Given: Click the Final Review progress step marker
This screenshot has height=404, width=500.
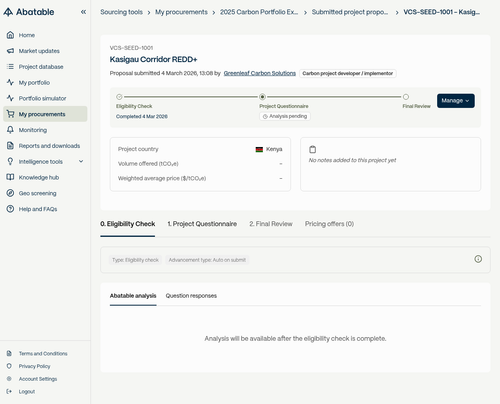Looking at the screenshot, I should coord(406,97).
